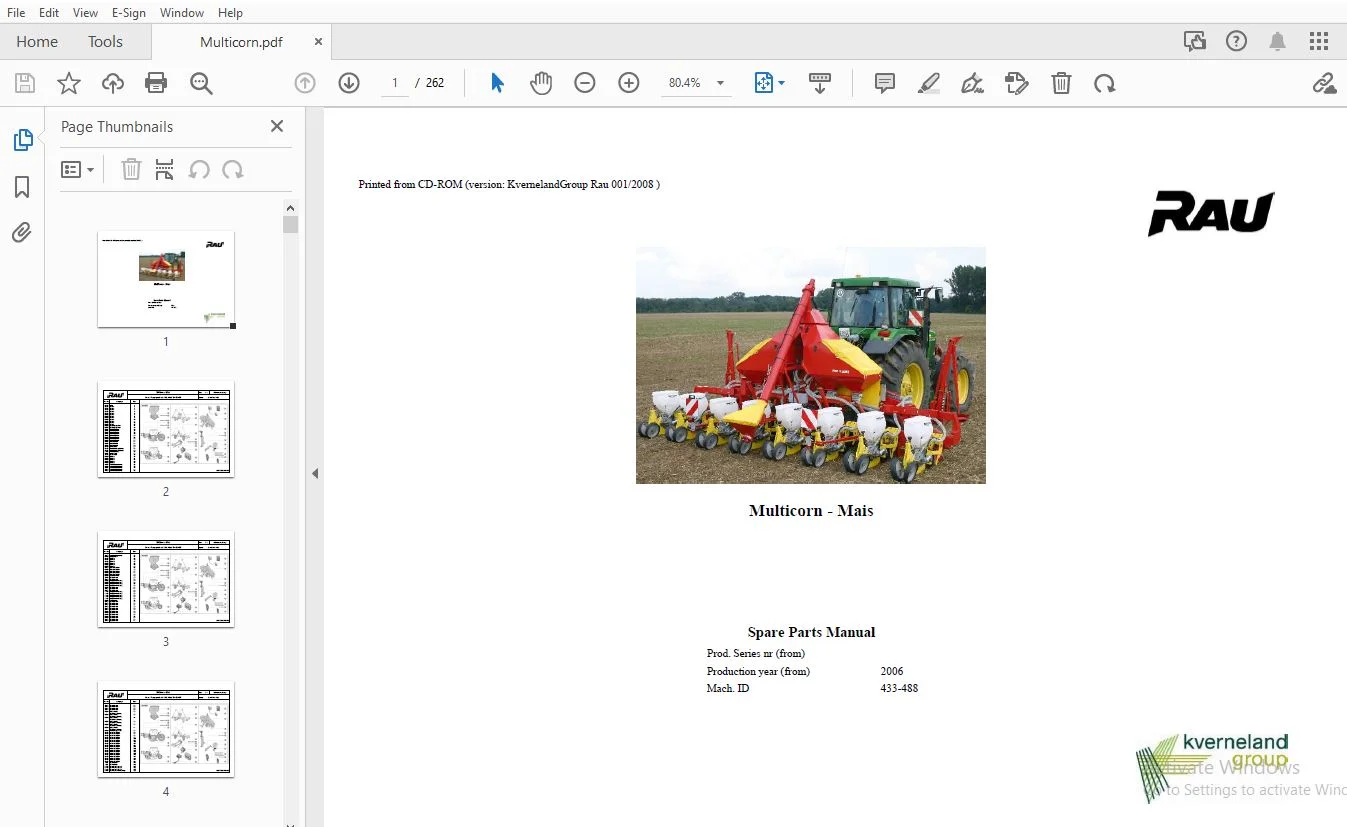Select page 3 thumbnail
Viewport: 1347px width, 827px height.
click(166, 579)
